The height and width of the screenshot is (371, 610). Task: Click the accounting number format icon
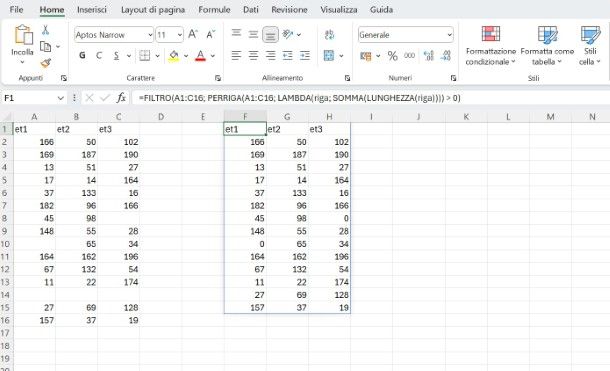pyautogui.click(x=365, y=56)
